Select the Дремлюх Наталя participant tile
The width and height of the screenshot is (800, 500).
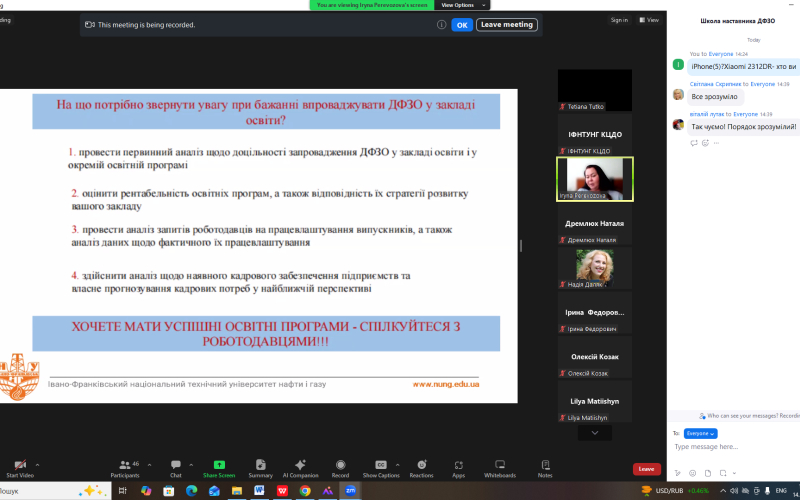pyautogui.click(x=595, y=223)
